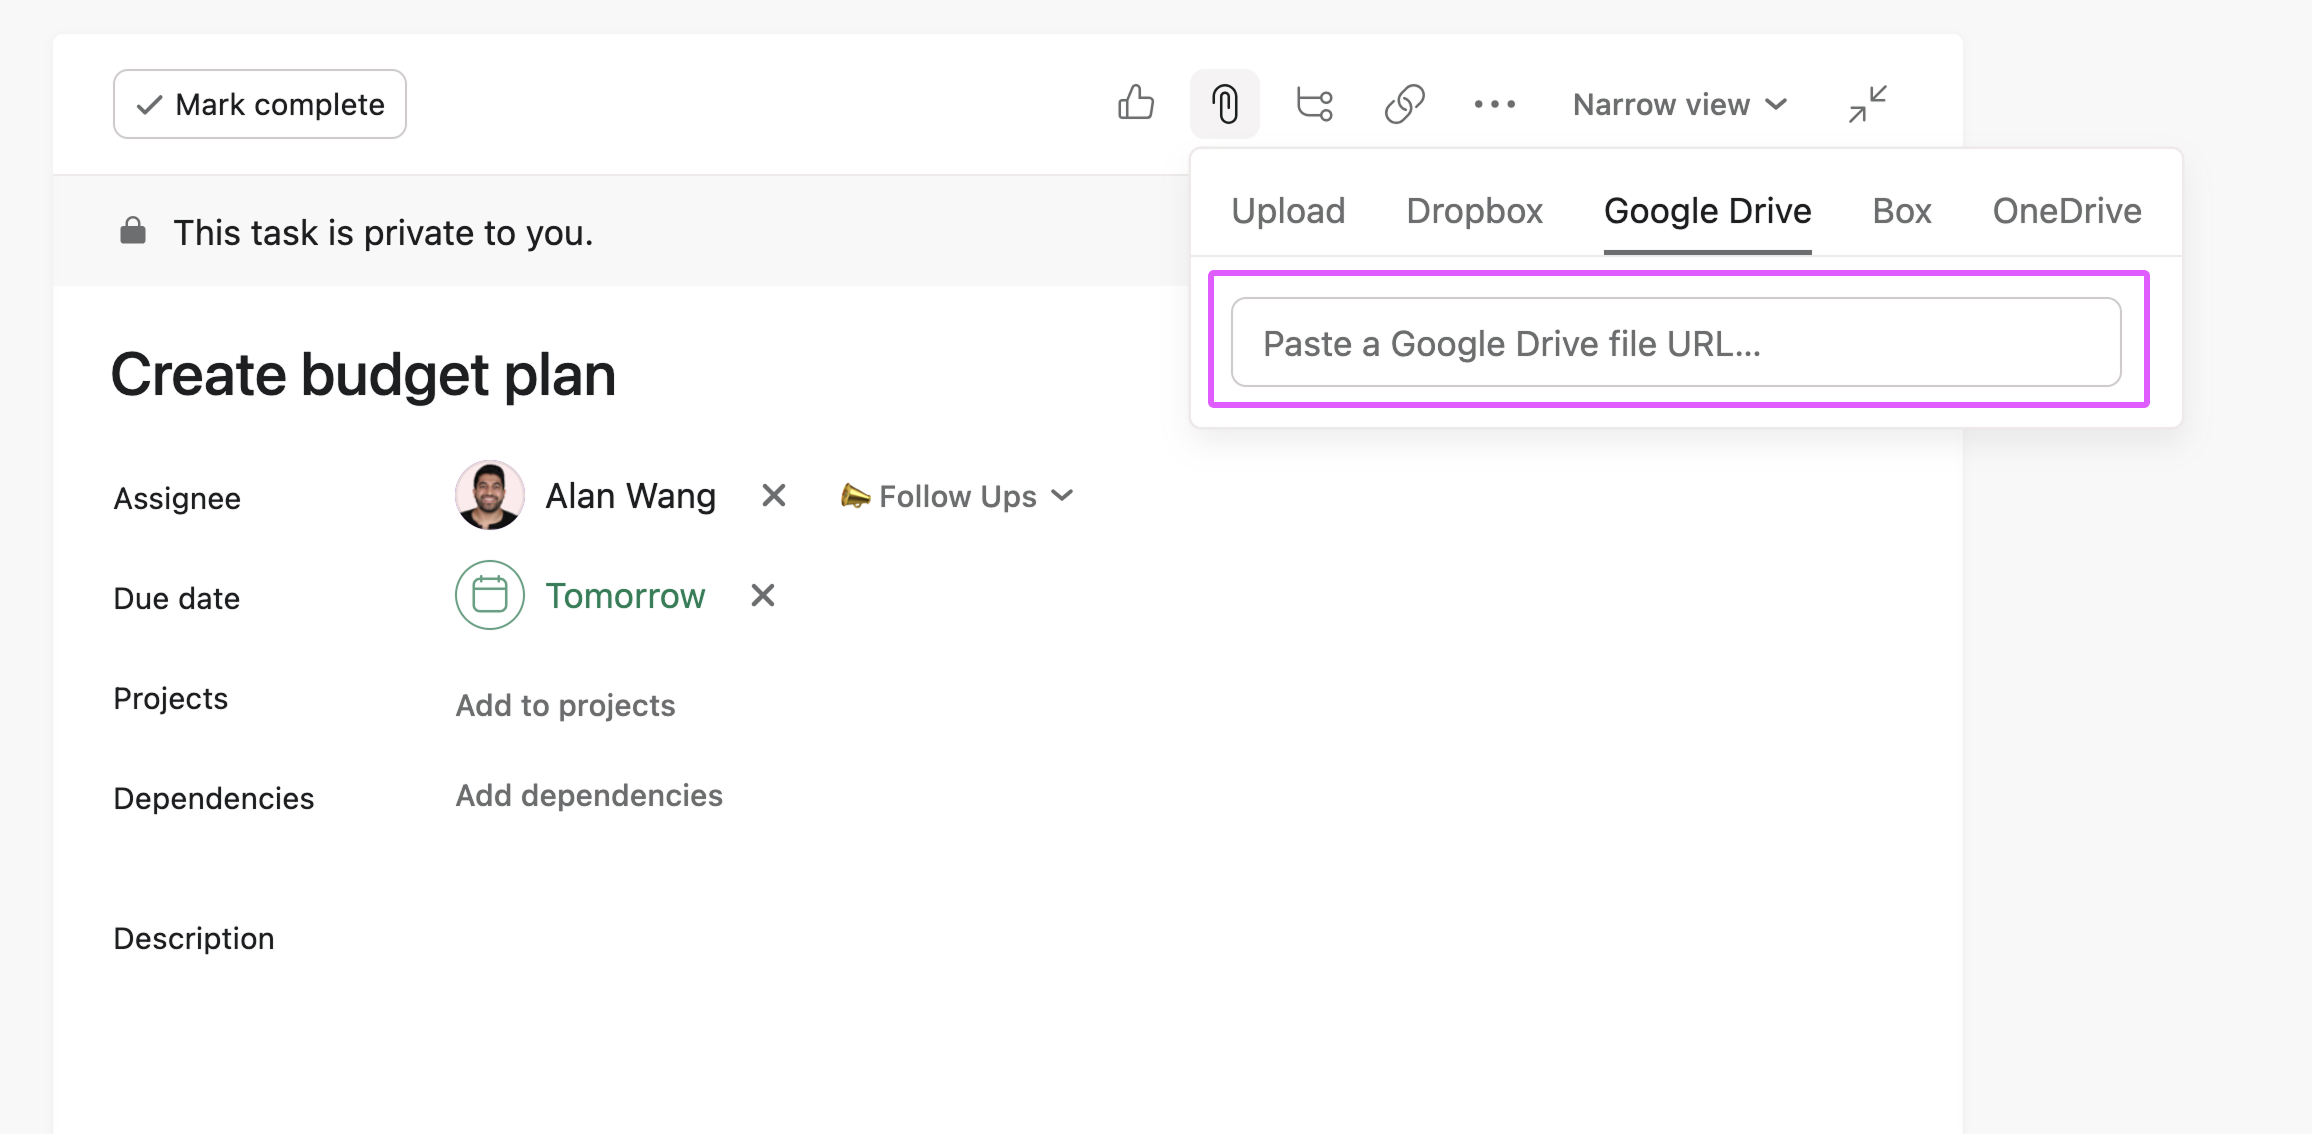The image size is (2312, 1134).
Task: Click the paperclip attachment icon
Action: click(x=1224, y=103)
